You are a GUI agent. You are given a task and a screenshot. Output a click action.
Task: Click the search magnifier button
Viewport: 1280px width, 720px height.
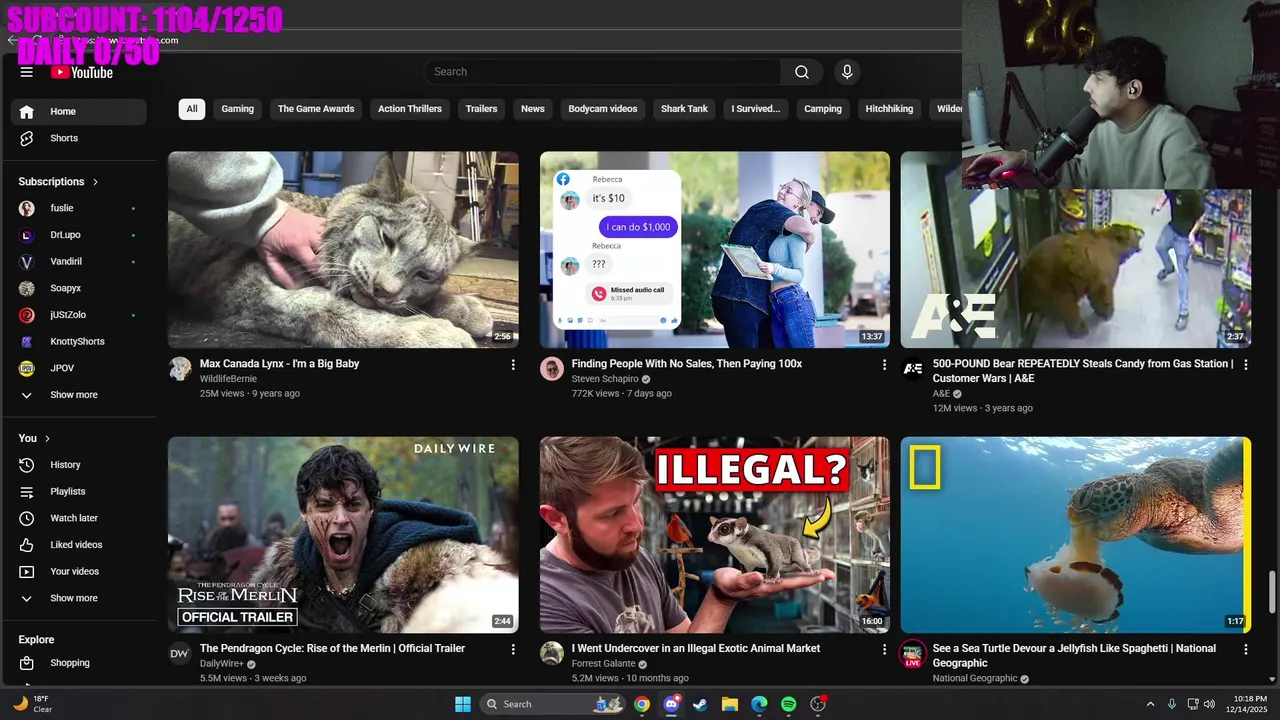(801, 72)
